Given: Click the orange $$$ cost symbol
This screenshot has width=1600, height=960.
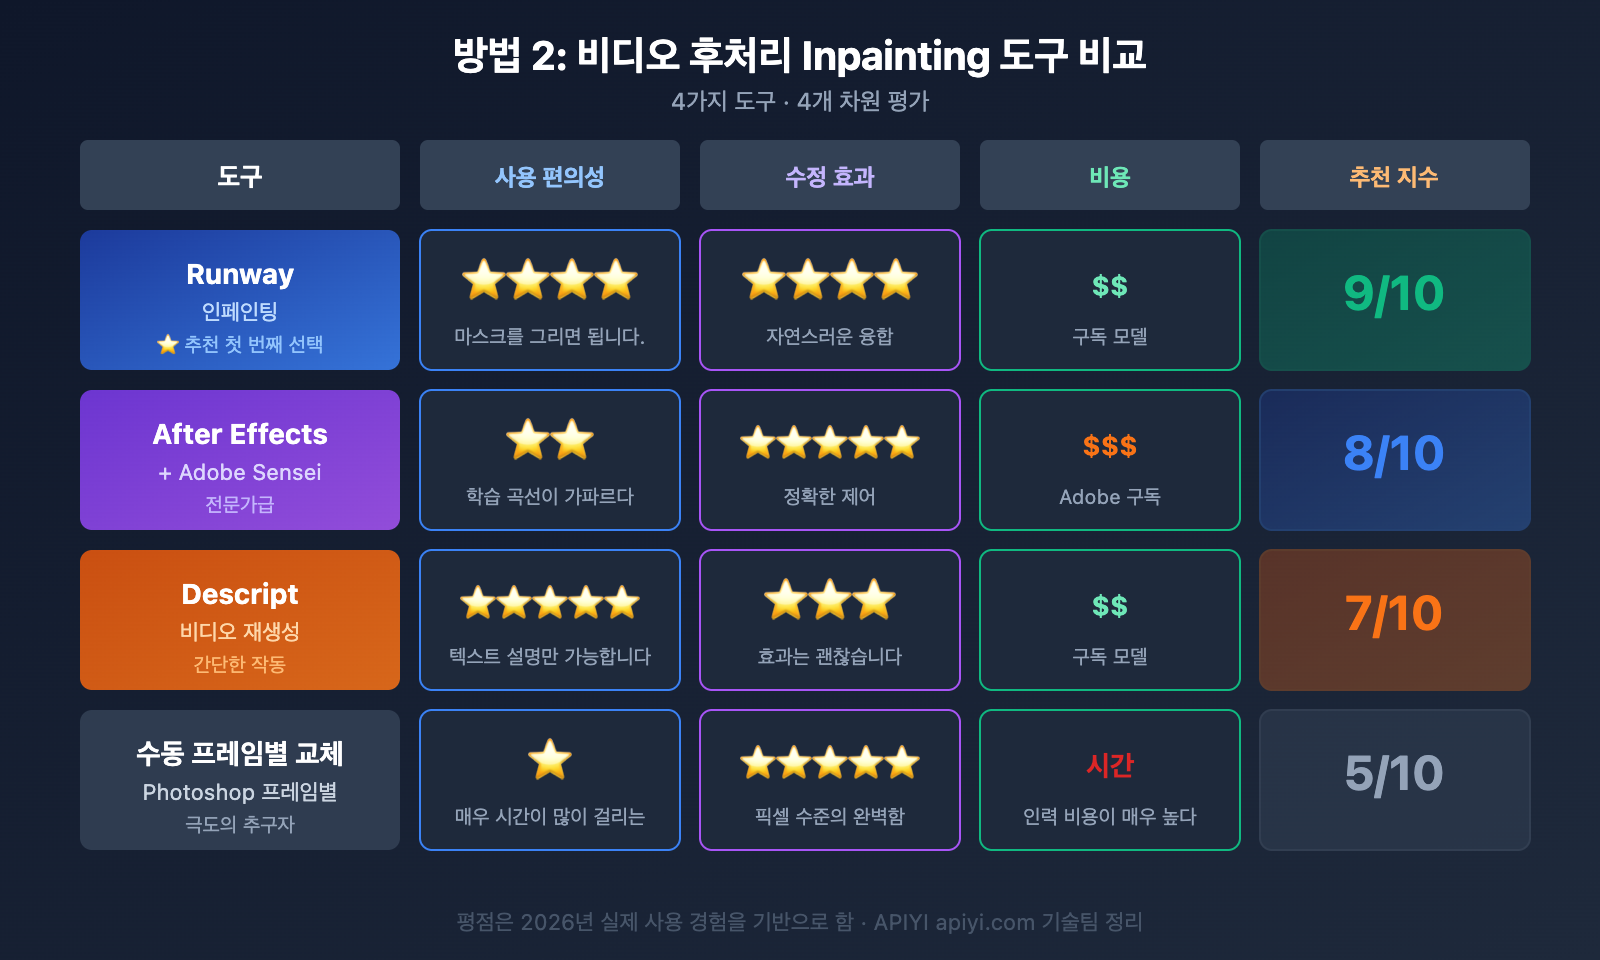Looking at the screenshot, I should click(1110, 446).
